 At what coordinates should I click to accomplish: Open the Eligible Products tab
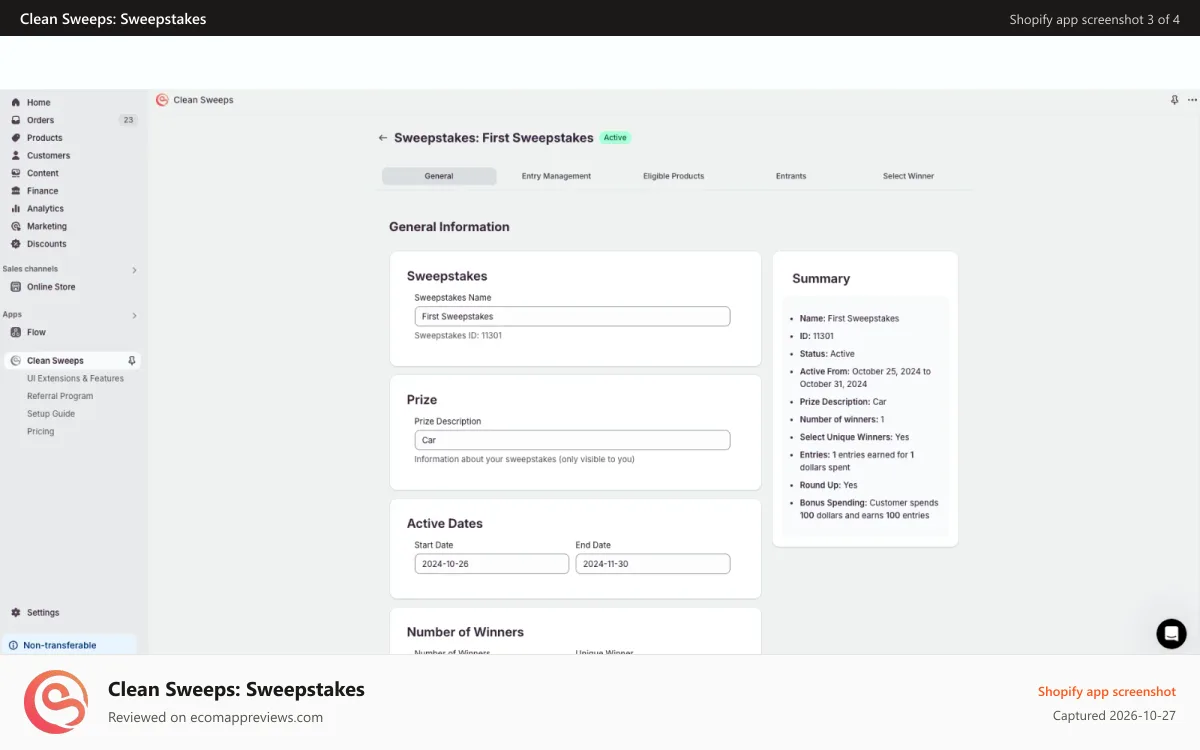(673, 176)
